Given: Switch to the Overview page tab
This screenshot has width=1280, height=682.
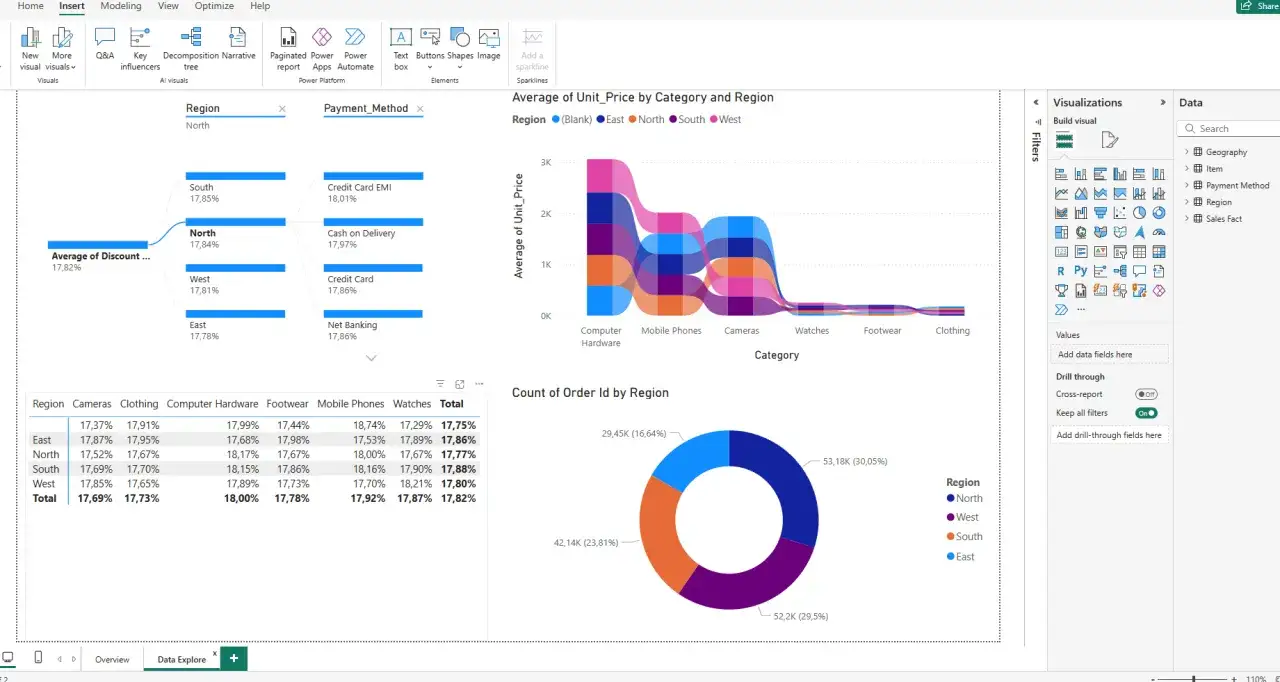Looking at the screenshot, I should [112, 659].
